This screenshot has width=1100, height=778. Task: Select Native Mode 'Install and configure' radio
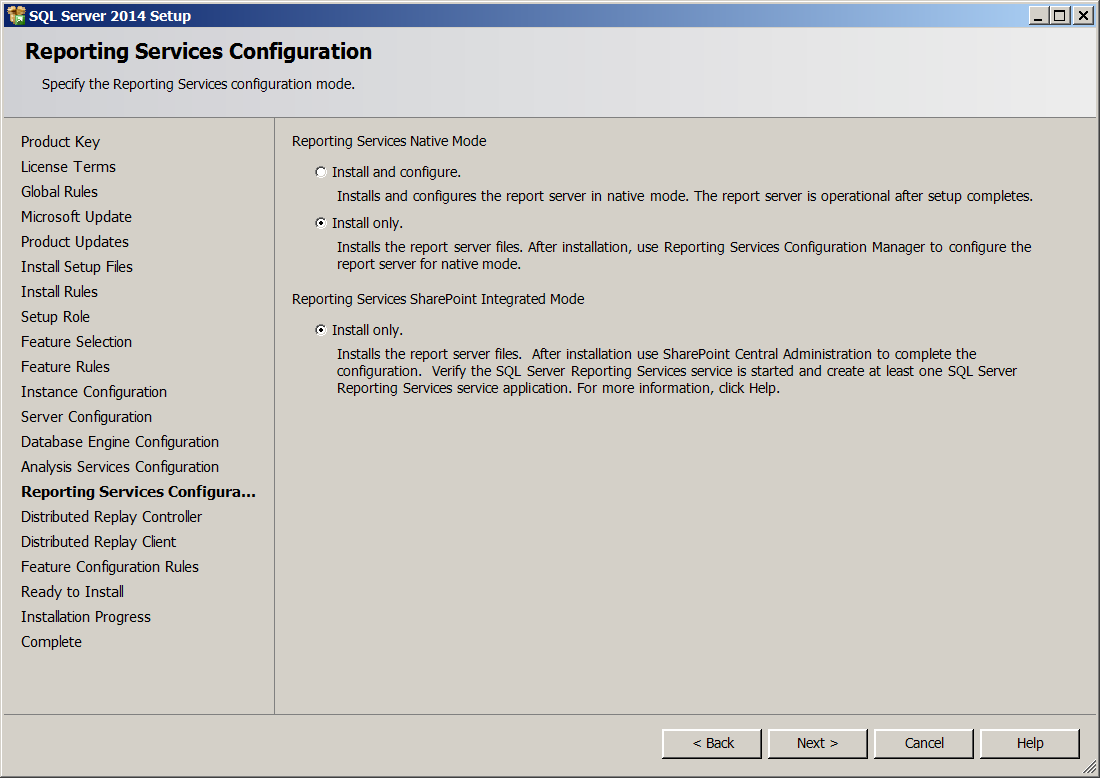pyautogui.click(x=321, y=172)
